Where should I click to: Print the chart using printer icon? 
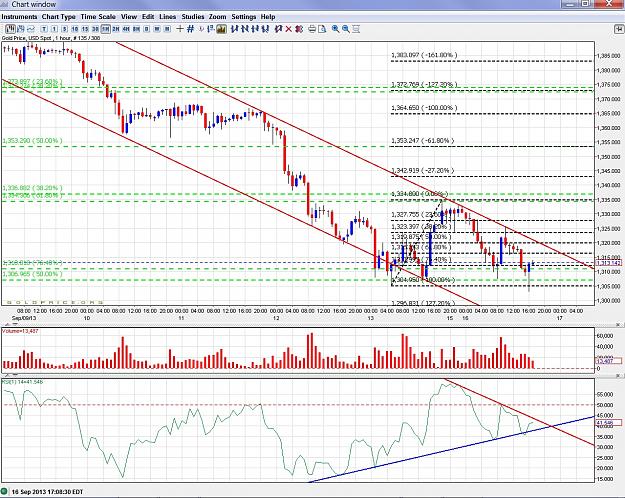pyautogui.click(x=312, y=29)
